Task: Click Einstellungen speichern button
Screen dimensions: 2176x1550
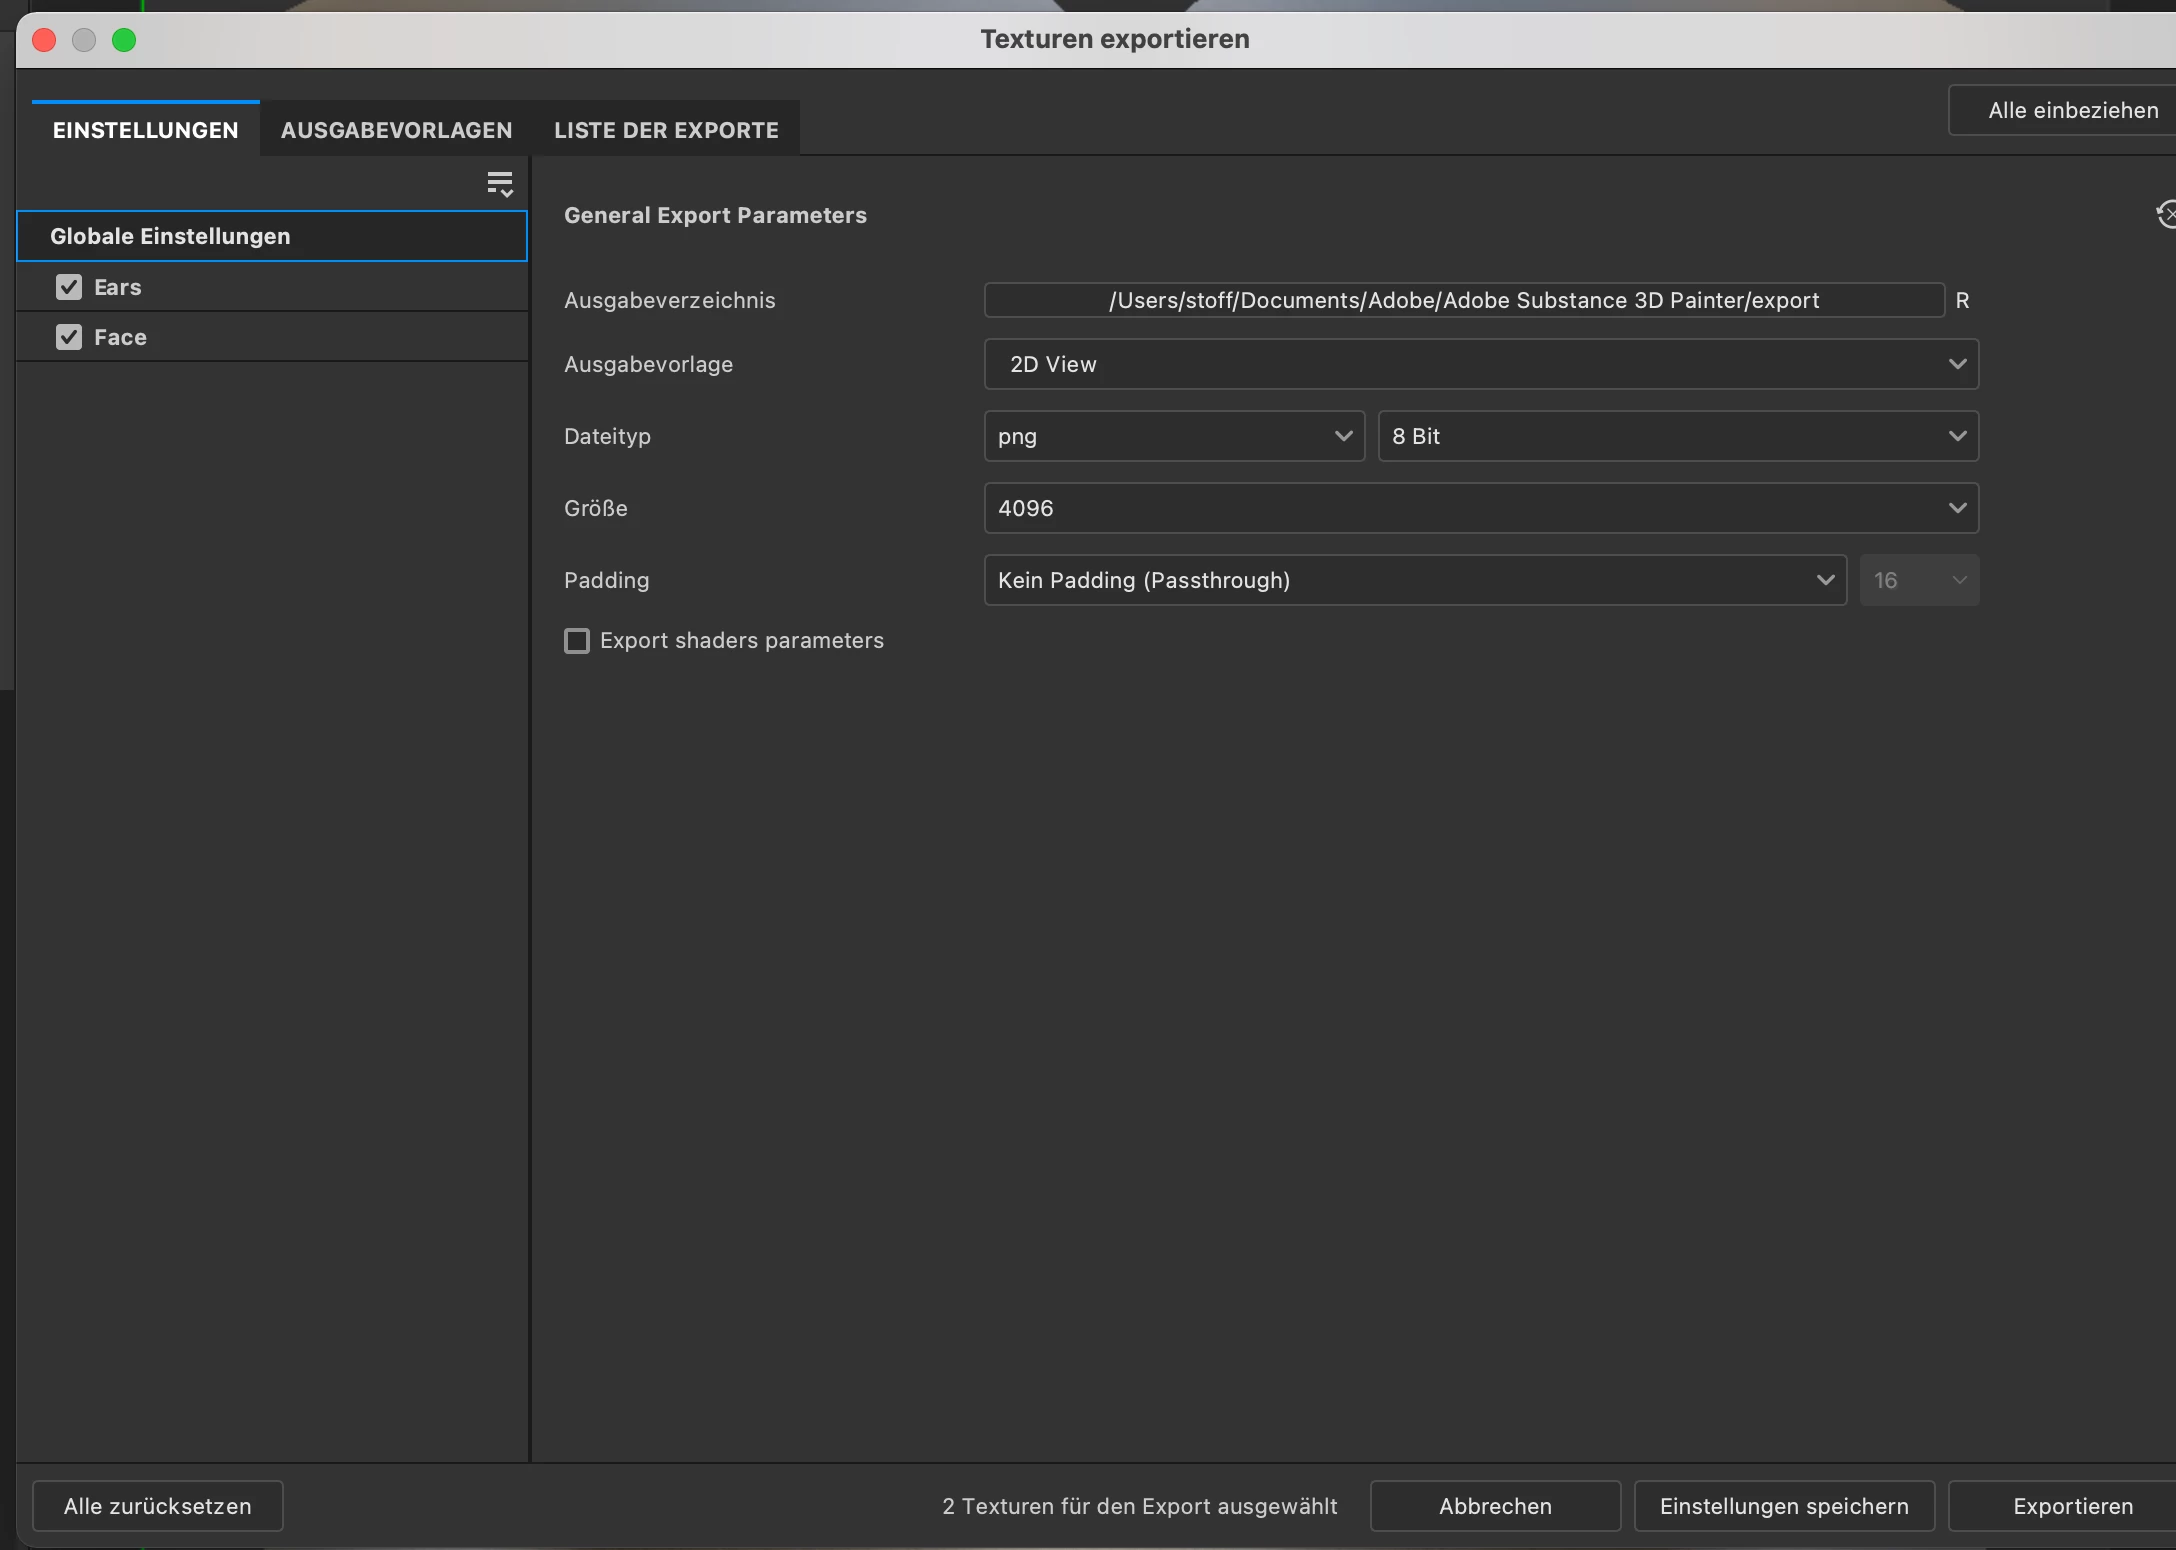Action: click(1783, 1506)
